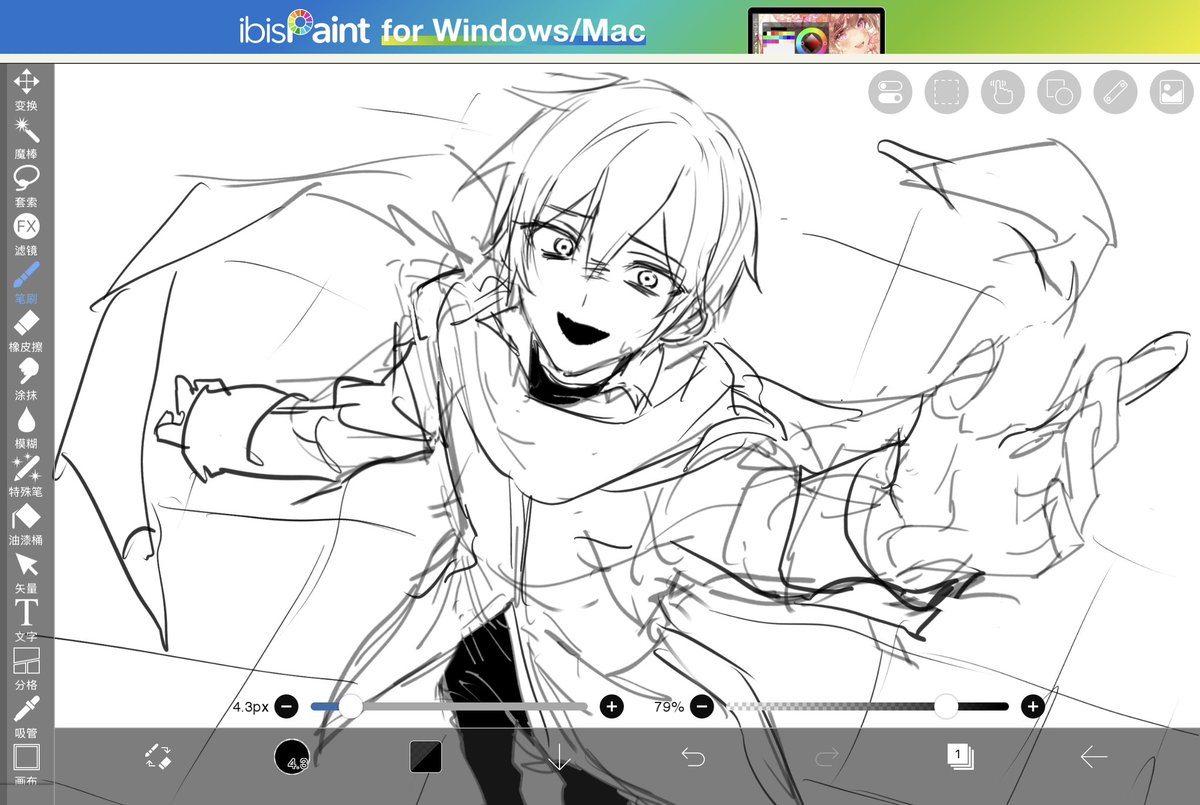This screenshot has width=1200, height=805.
Task: Increase brush thickness with plus button
Action: pos(611,707)
